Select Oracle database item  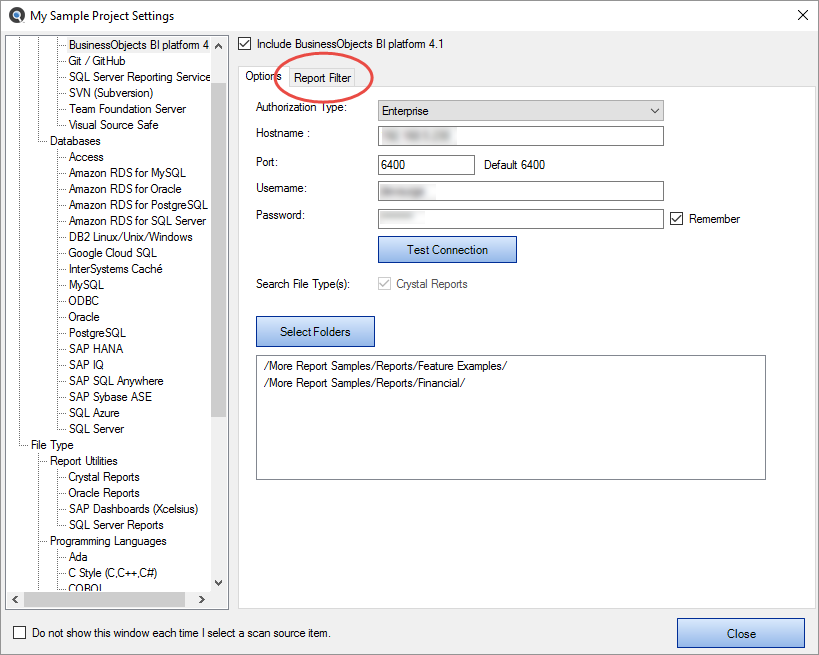pos(84,317)
